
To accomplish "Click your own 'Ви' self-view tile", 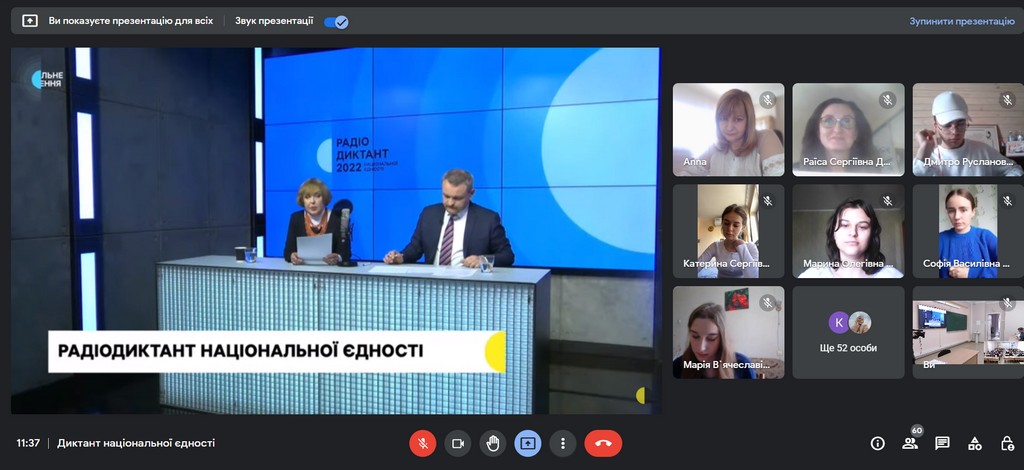I will pyautogui.click(x=967, y=332).
